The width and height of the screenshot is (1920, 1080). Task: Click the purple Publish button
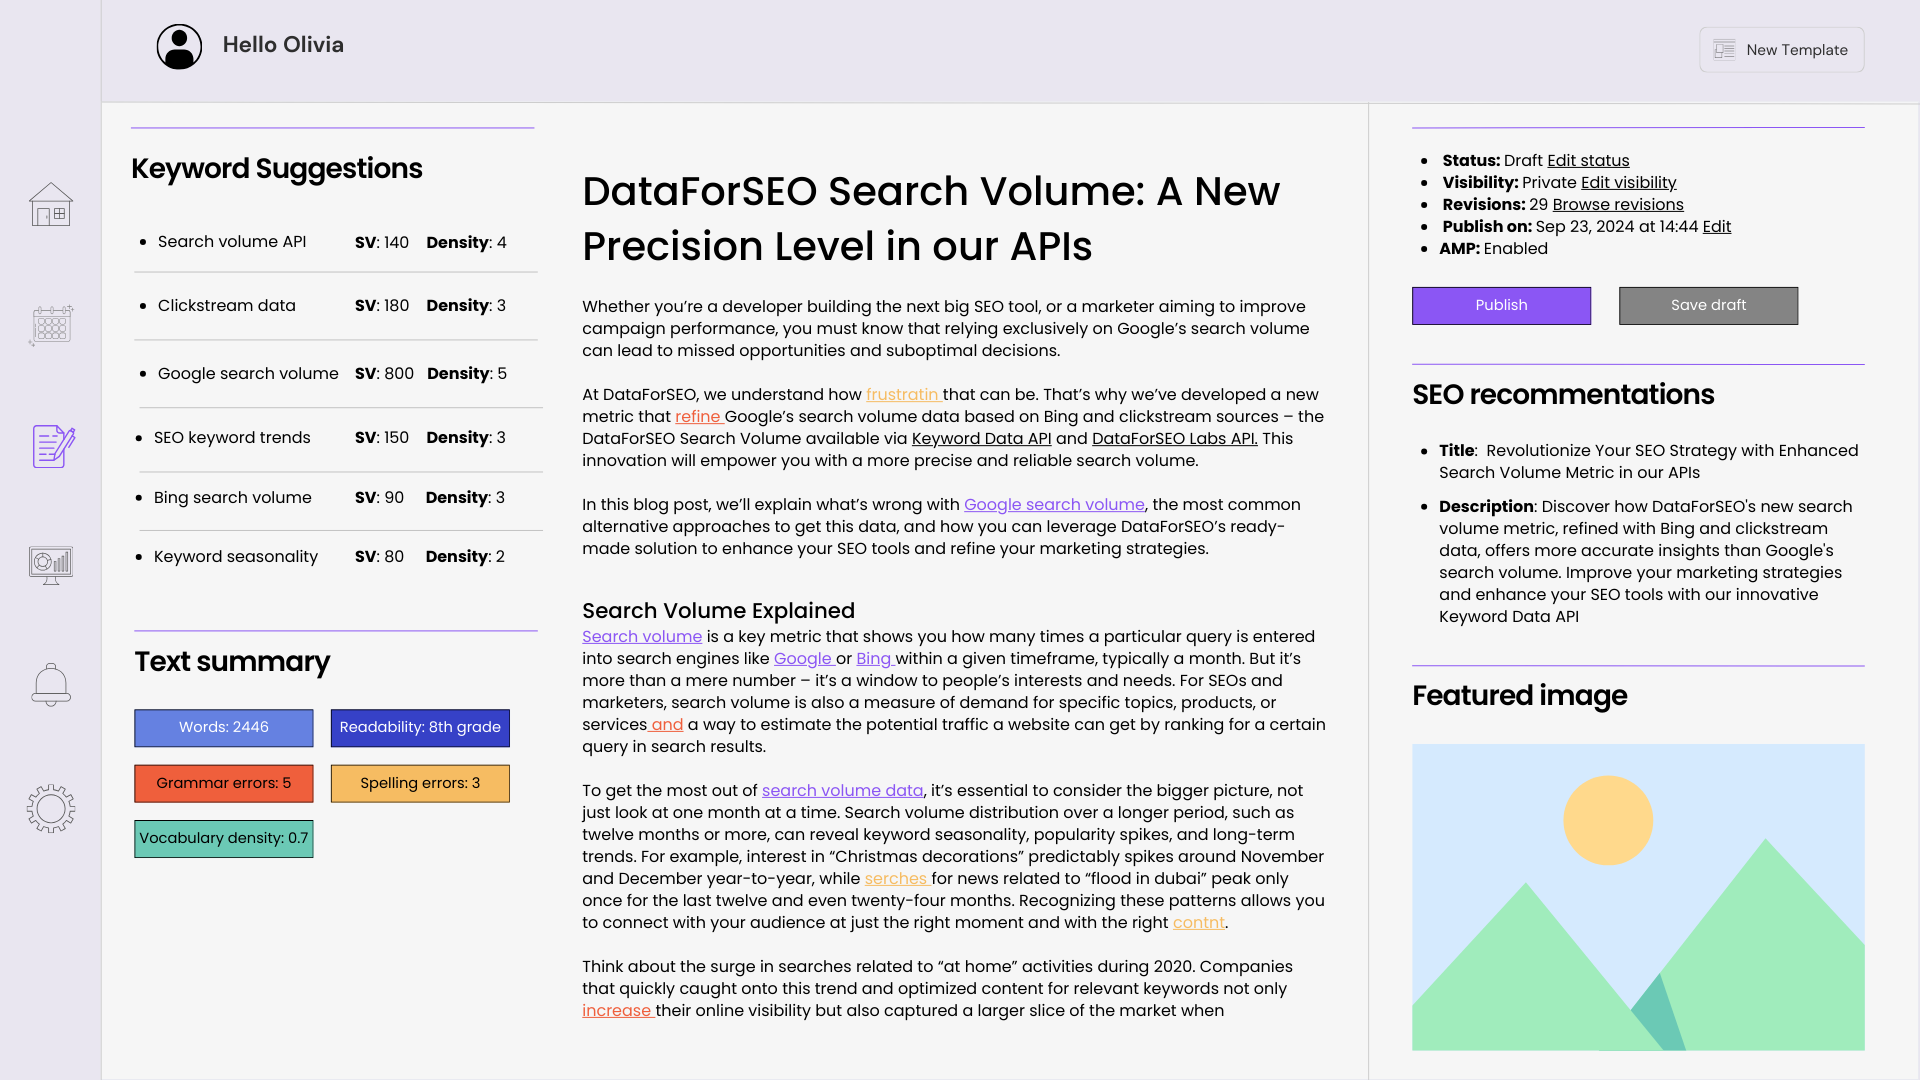click(1501, 305)
